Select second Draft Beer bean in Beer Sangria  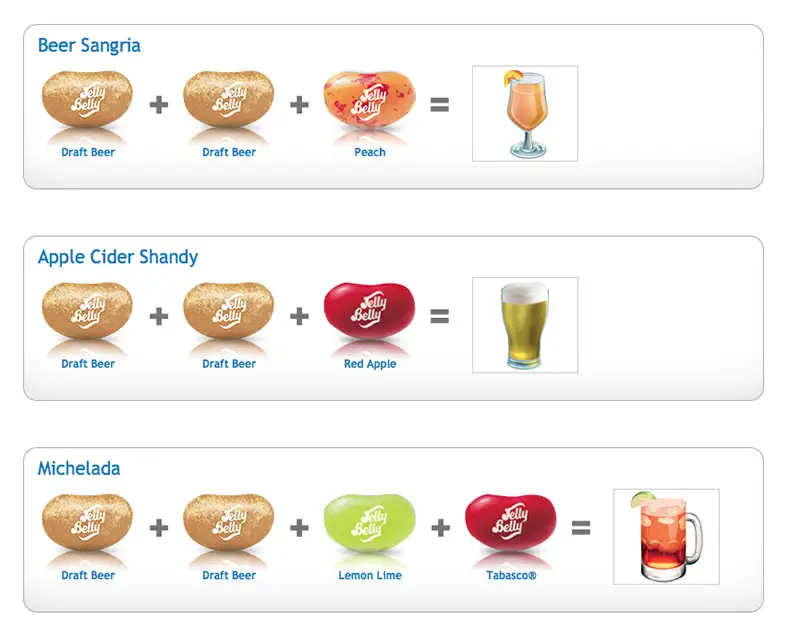tap(229, 99)
